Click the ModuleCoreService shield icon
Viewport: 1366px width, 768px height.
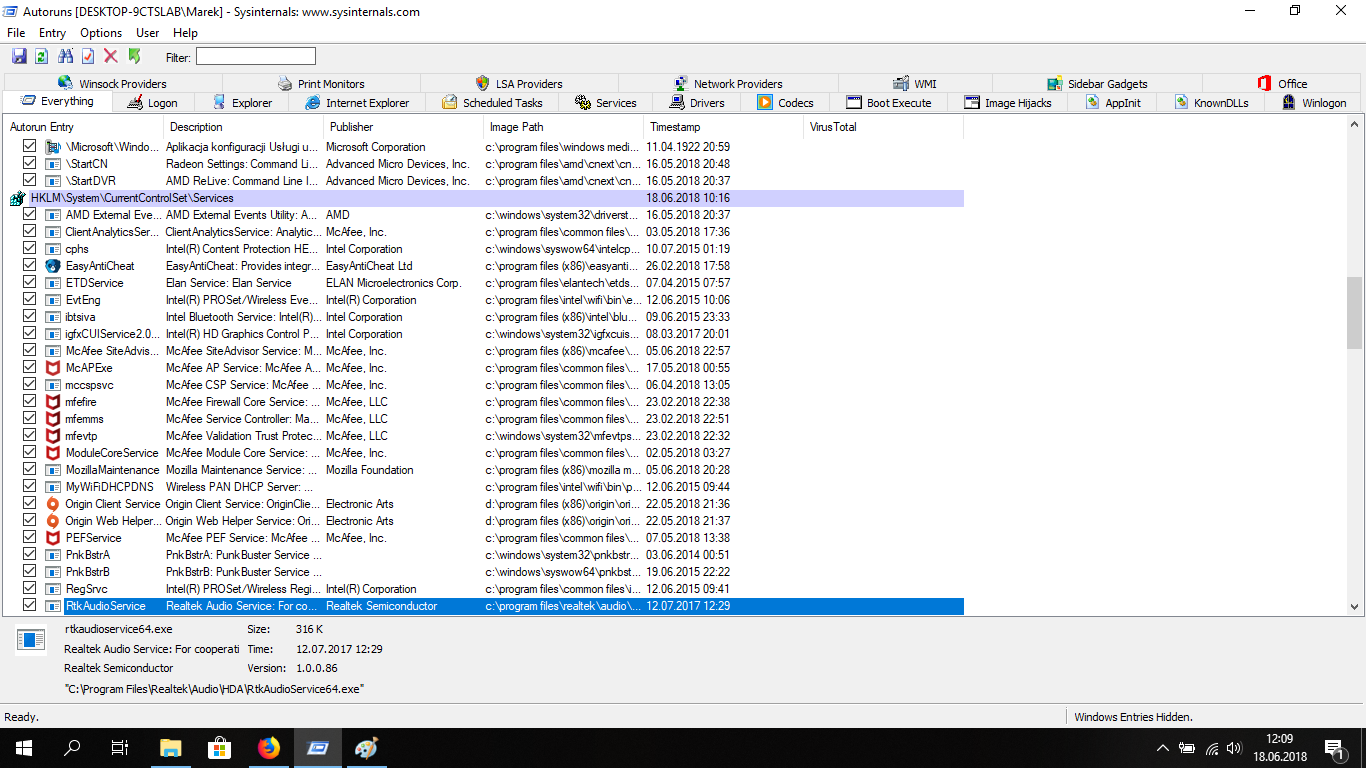click(x=53, y=453)
